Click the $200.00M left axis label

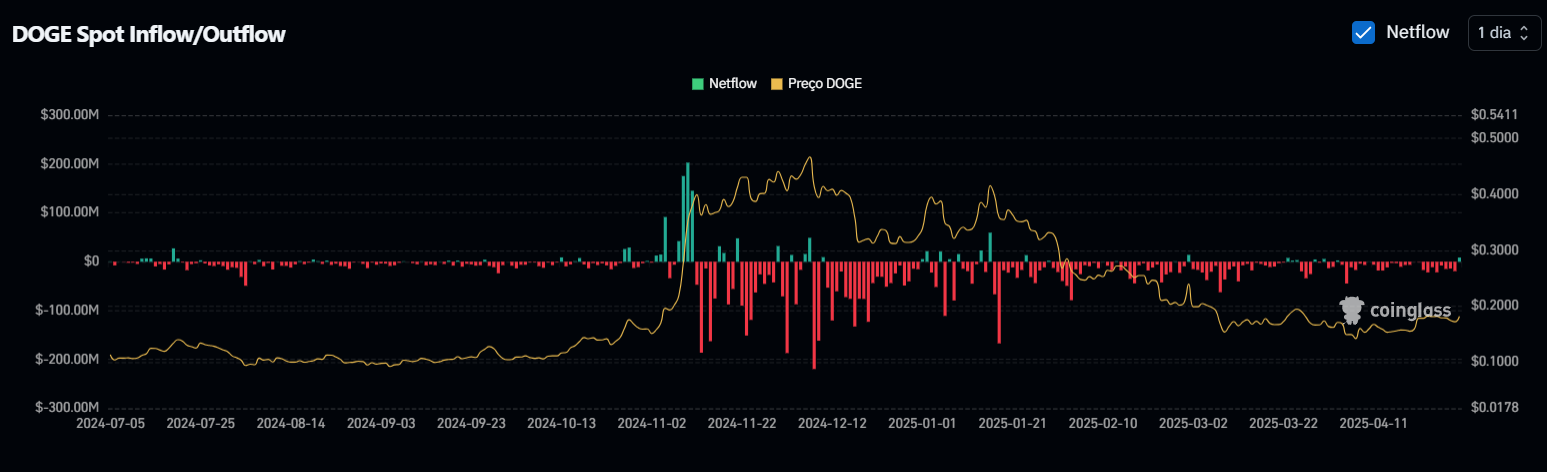click(x=69, y=164)
